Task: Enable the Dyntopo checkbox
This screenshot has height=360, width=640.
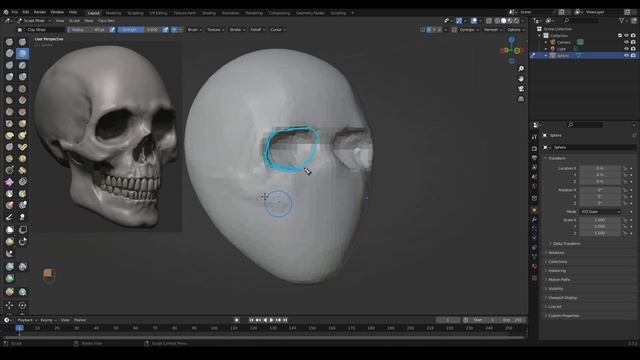Action: click(x=454, y=30)
